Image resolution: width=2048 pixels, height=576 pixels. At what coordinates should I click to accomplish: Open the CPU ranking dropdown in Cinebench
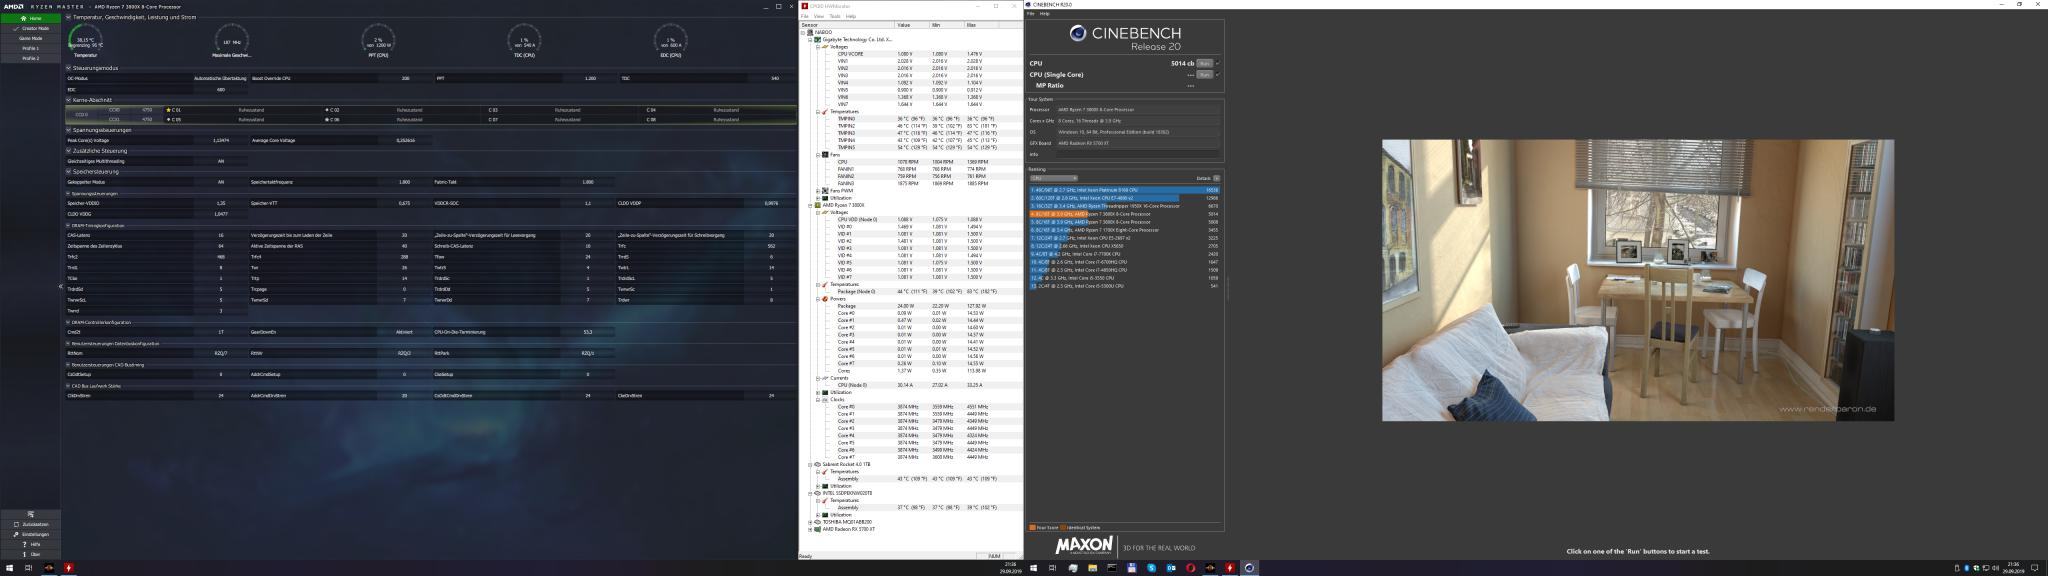pos(1054,178)
